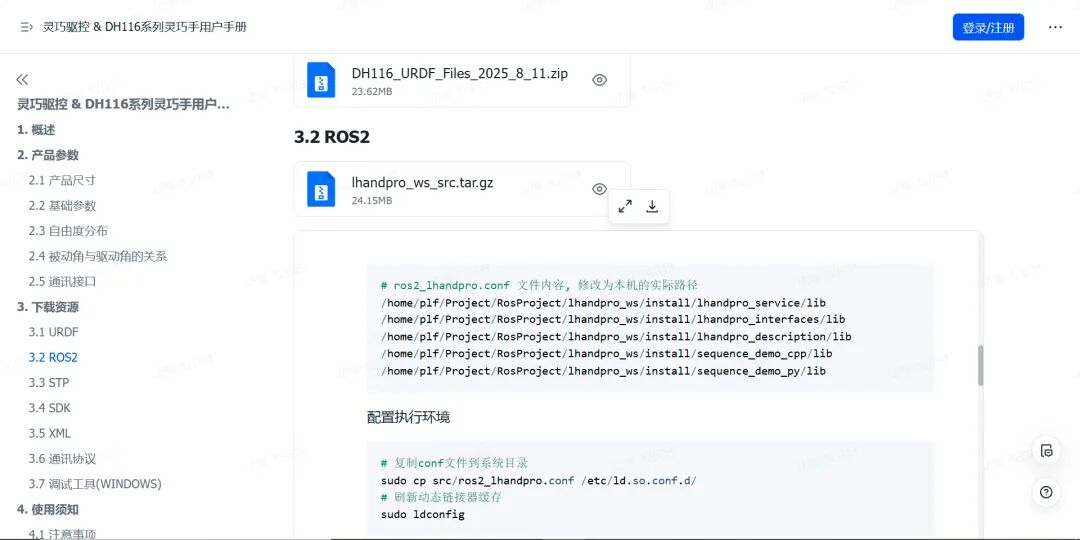Image resolution: width=1080 pixels, height=540 pixels.
Task: Click the sudo ldconfig command line
Action: pos(423,515)
